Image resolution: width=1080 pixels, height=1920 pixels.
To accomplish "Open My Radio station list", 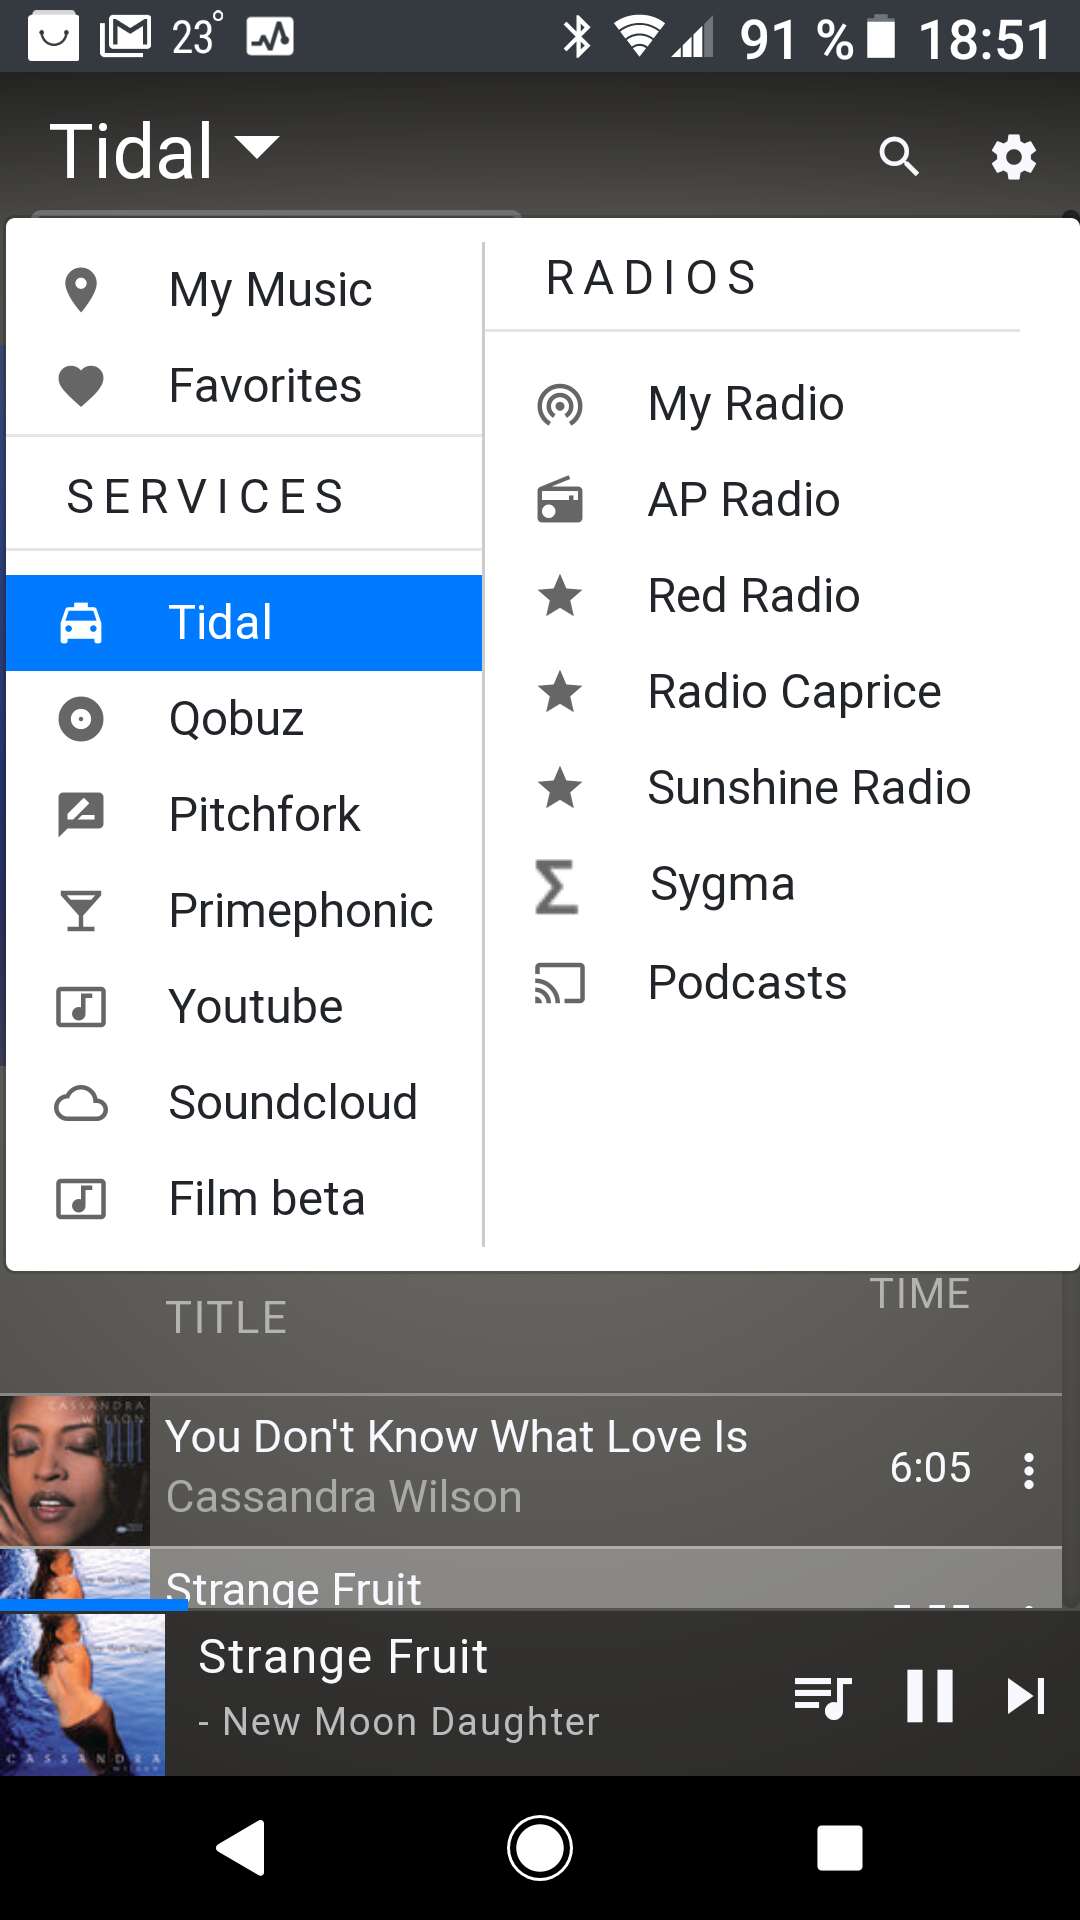I will coord(752,405).
